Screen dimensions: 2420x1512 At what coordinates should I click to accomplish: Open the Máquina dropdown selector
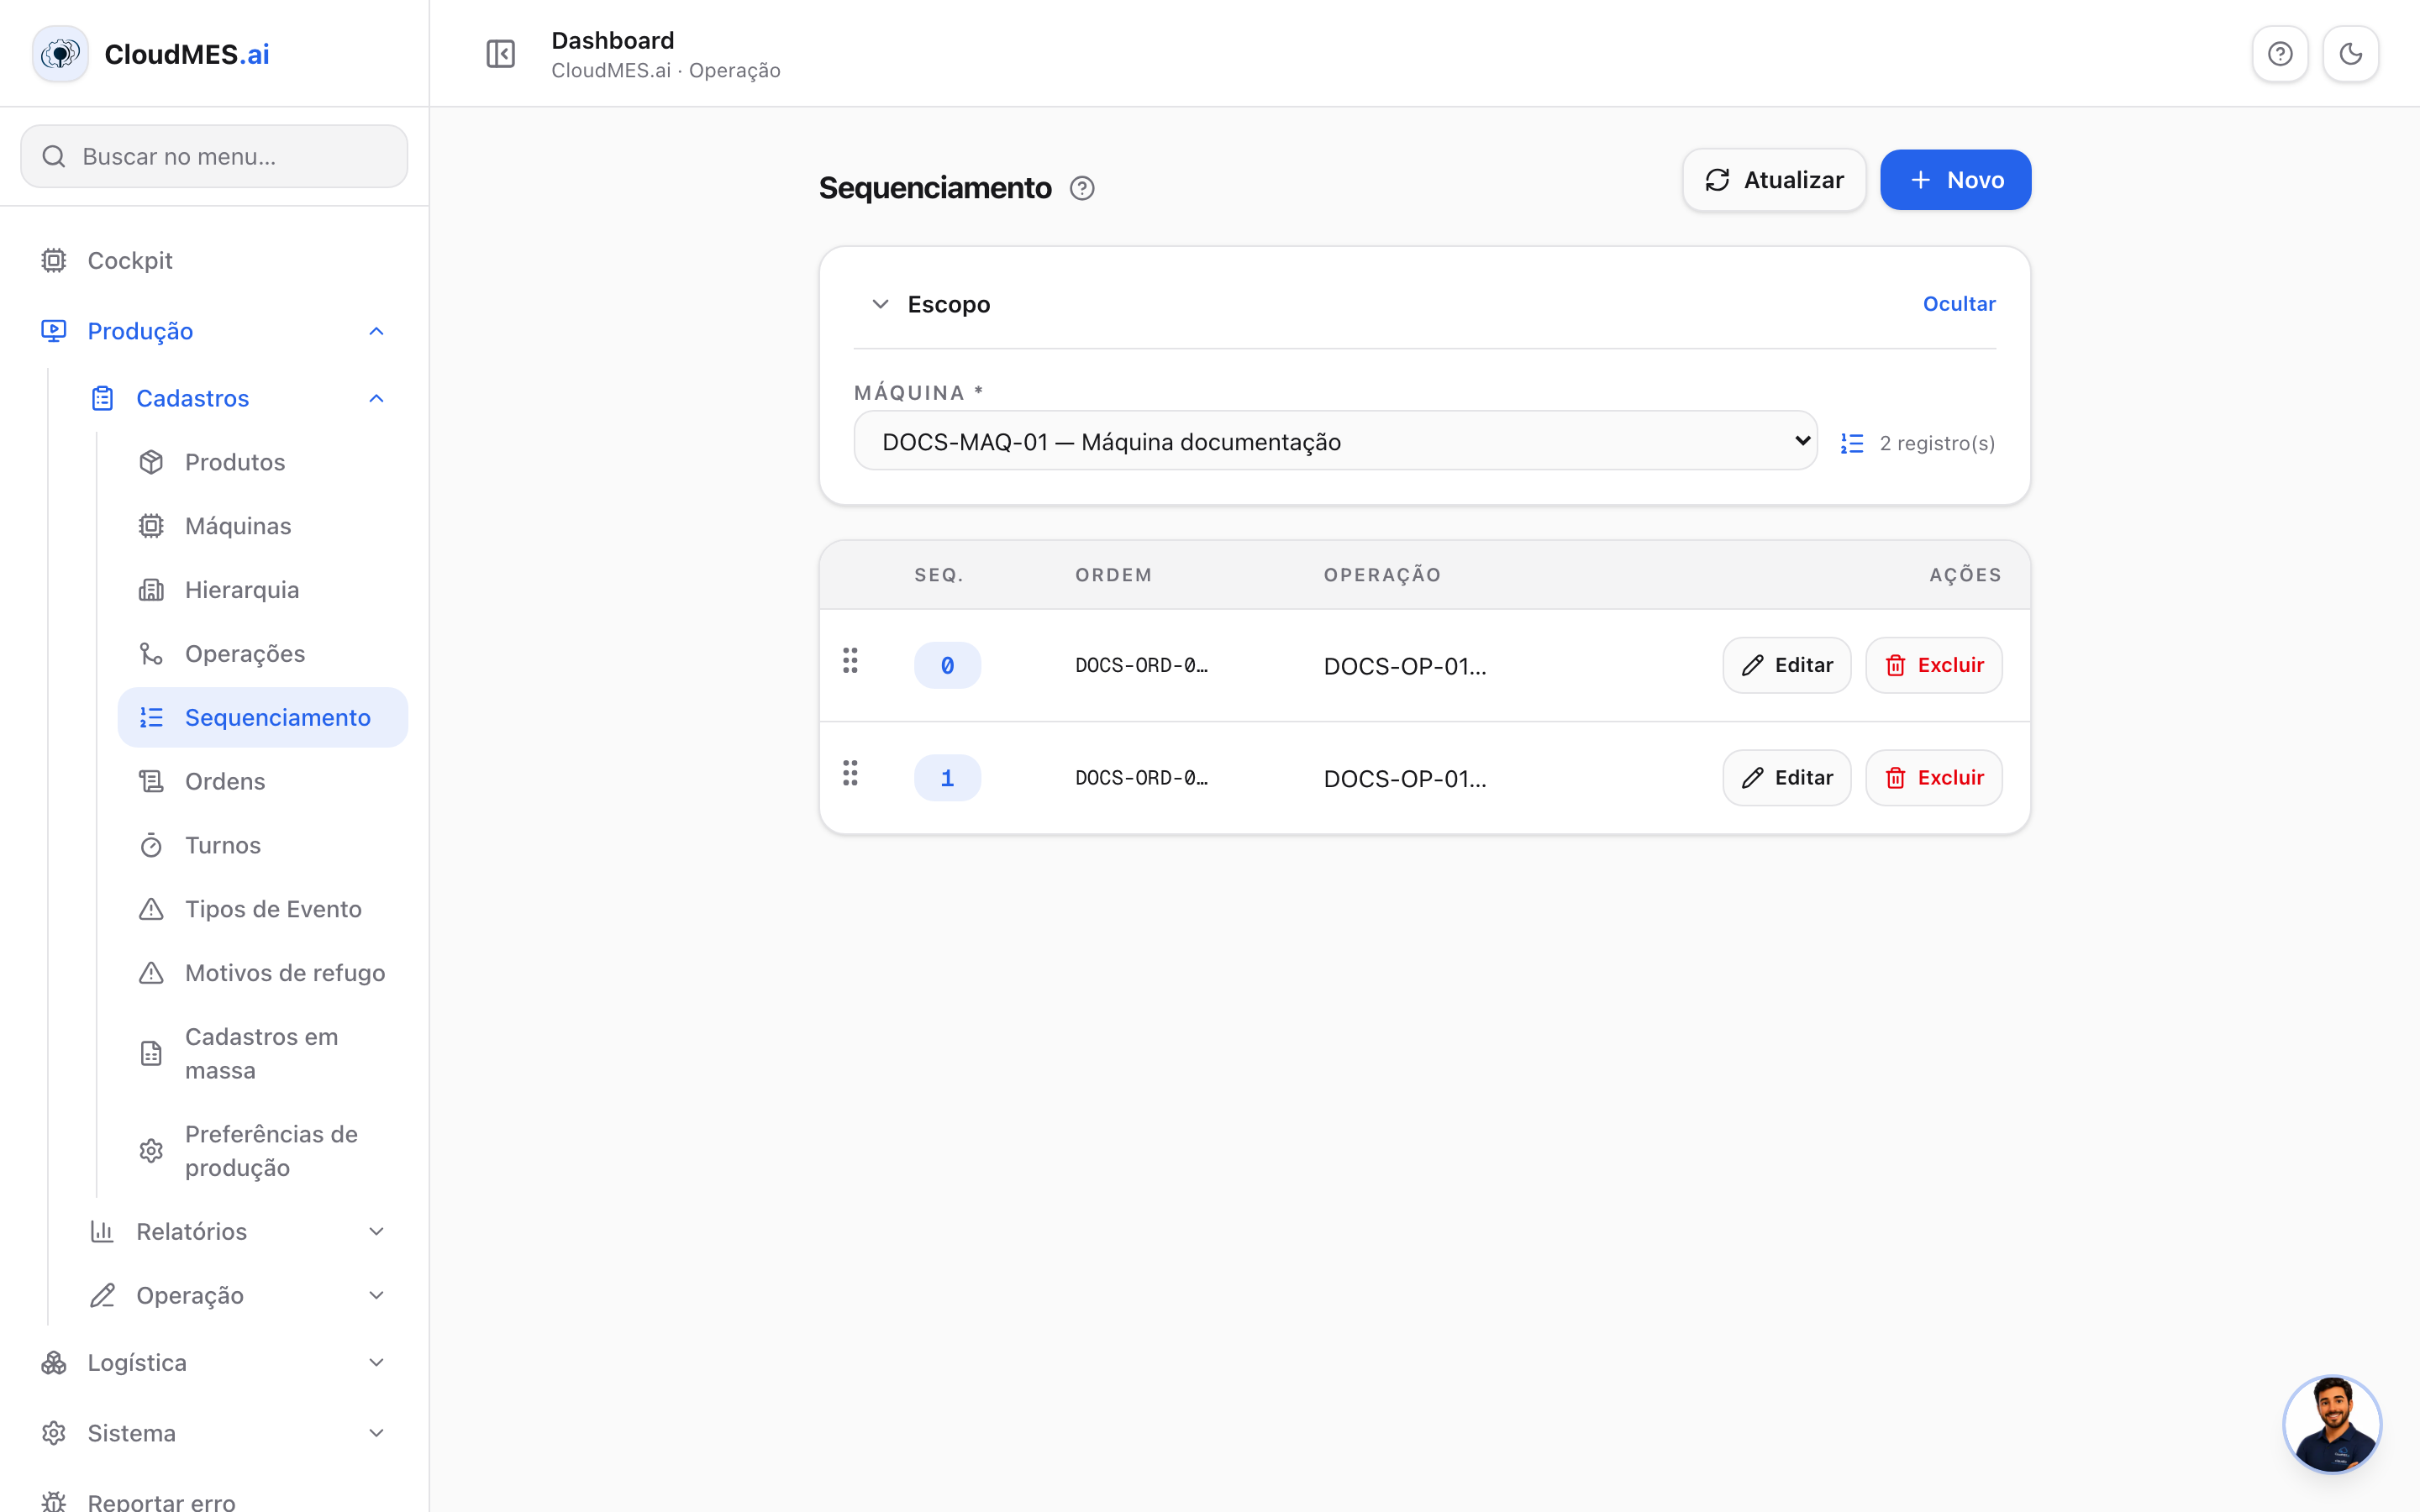[x=1335, y=441]
